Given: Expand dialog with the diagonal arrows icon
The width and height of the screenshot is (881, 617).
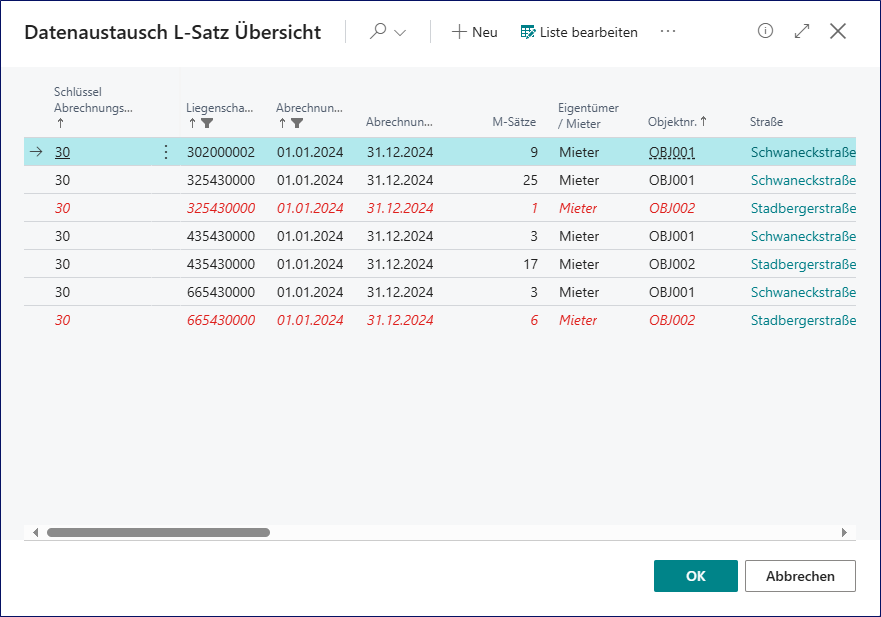Looking at the screenshot, I should point(802,31).
